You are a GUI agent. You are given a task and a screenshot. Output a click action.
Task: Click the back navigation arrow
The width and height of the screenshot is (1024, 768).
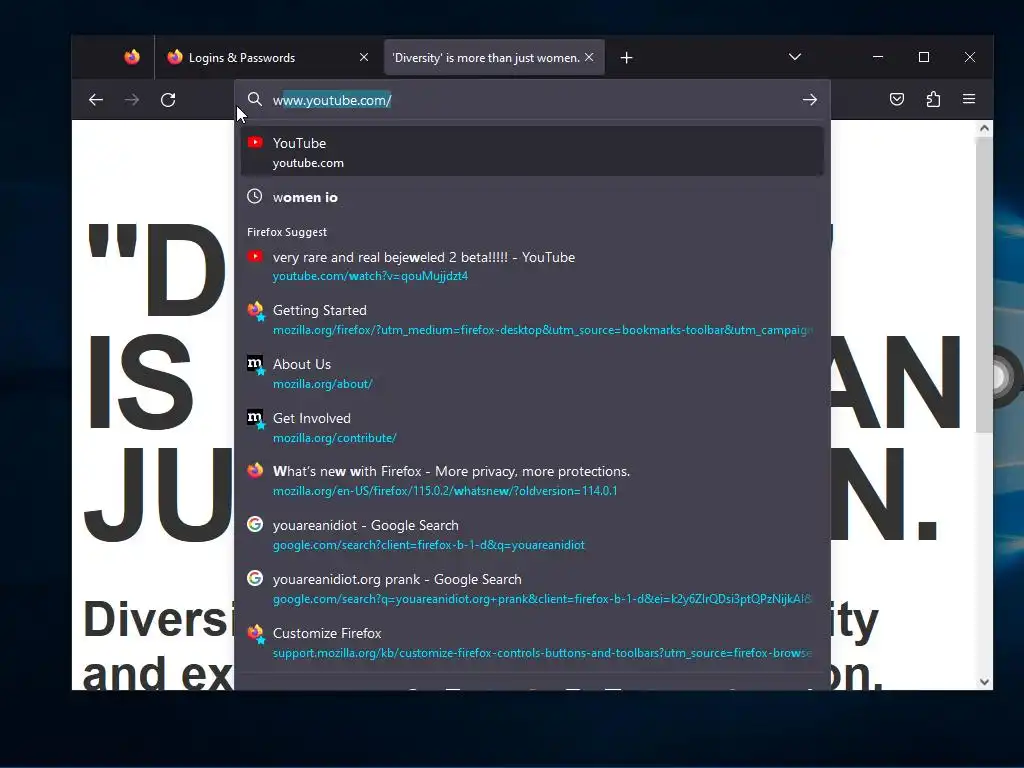[96, 100]
